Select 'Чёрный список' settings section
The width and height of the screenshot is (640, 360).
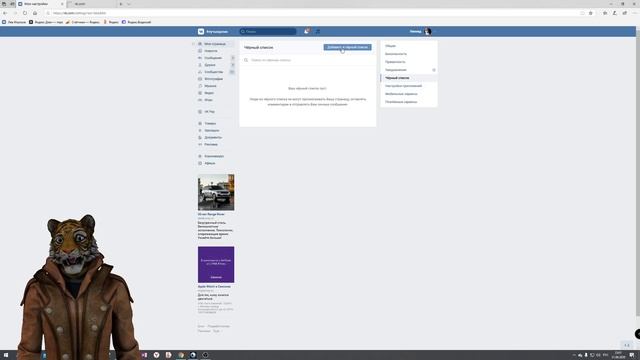pos(409,78)
